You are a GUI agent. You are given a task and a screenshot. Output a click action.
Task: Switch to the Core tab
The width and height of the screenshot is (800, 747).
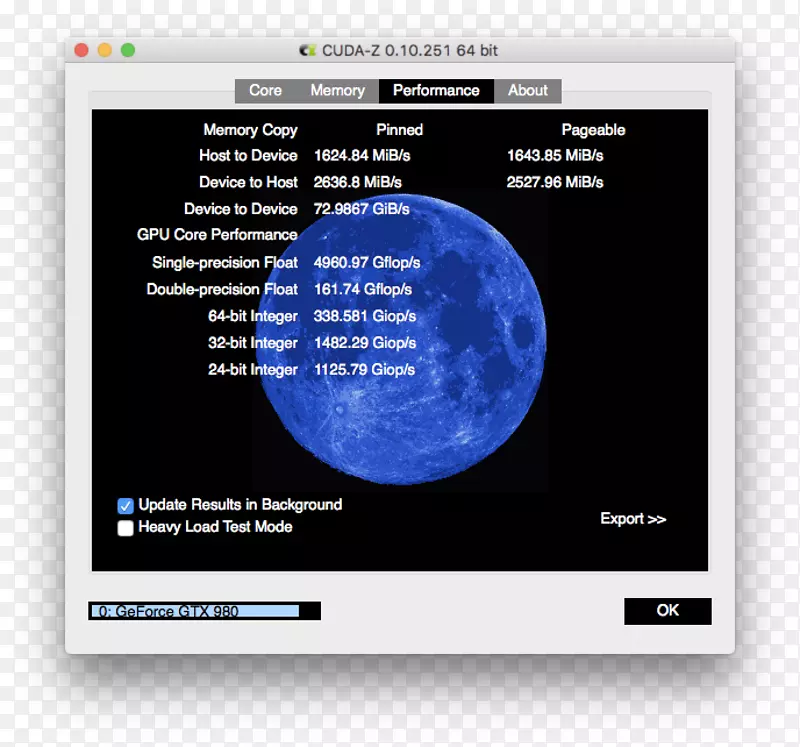265,90
